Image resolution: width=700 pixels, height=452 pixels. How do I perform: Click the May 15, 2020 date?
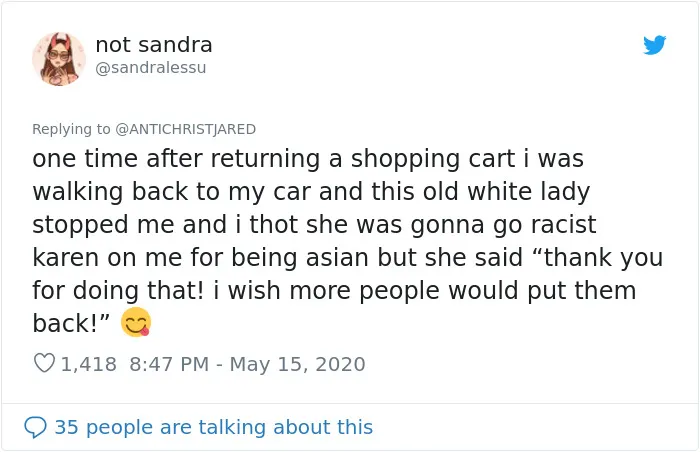point(297,364)
